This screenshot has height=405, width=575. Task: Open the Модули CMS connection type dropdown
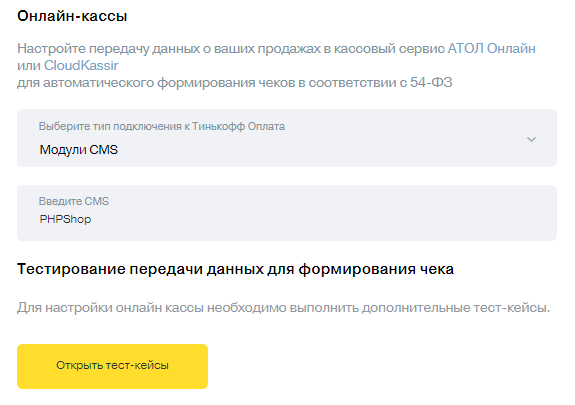pyautogui.click(x=287, y=138)
